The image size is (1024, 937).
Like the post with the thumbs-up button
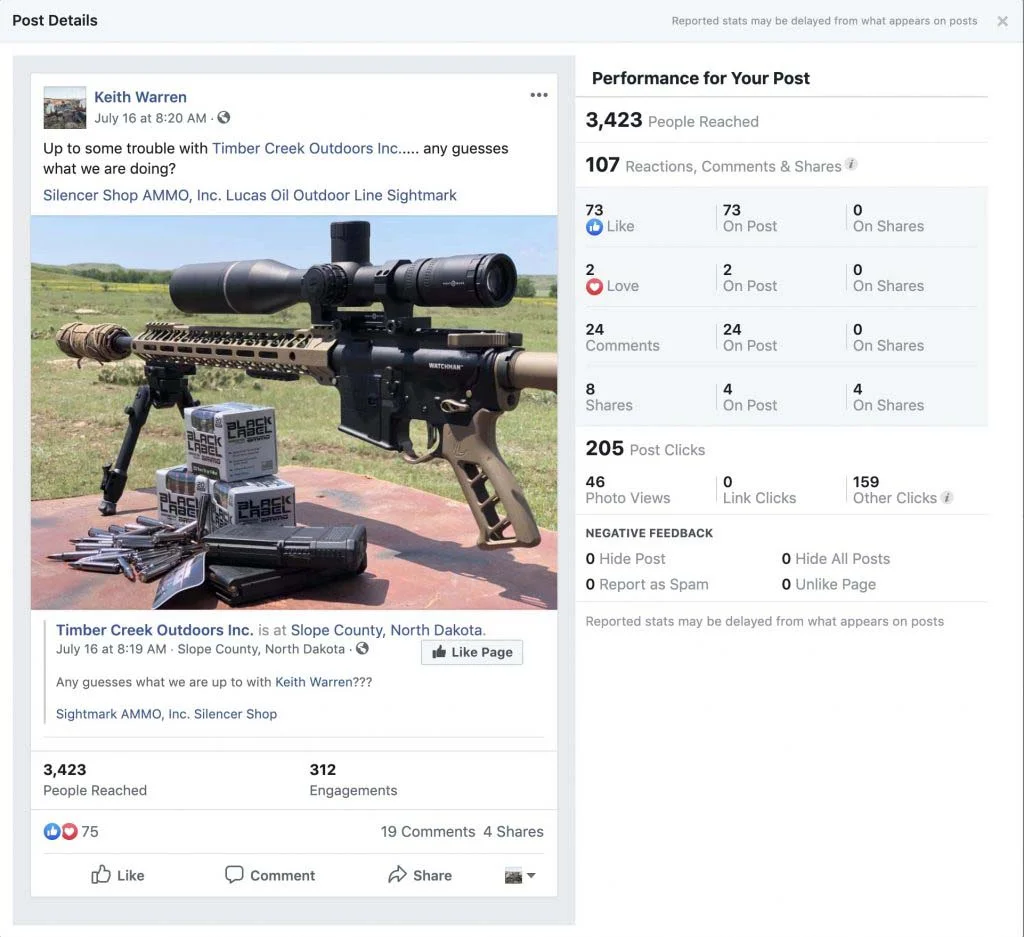click(x=118, y=875)
